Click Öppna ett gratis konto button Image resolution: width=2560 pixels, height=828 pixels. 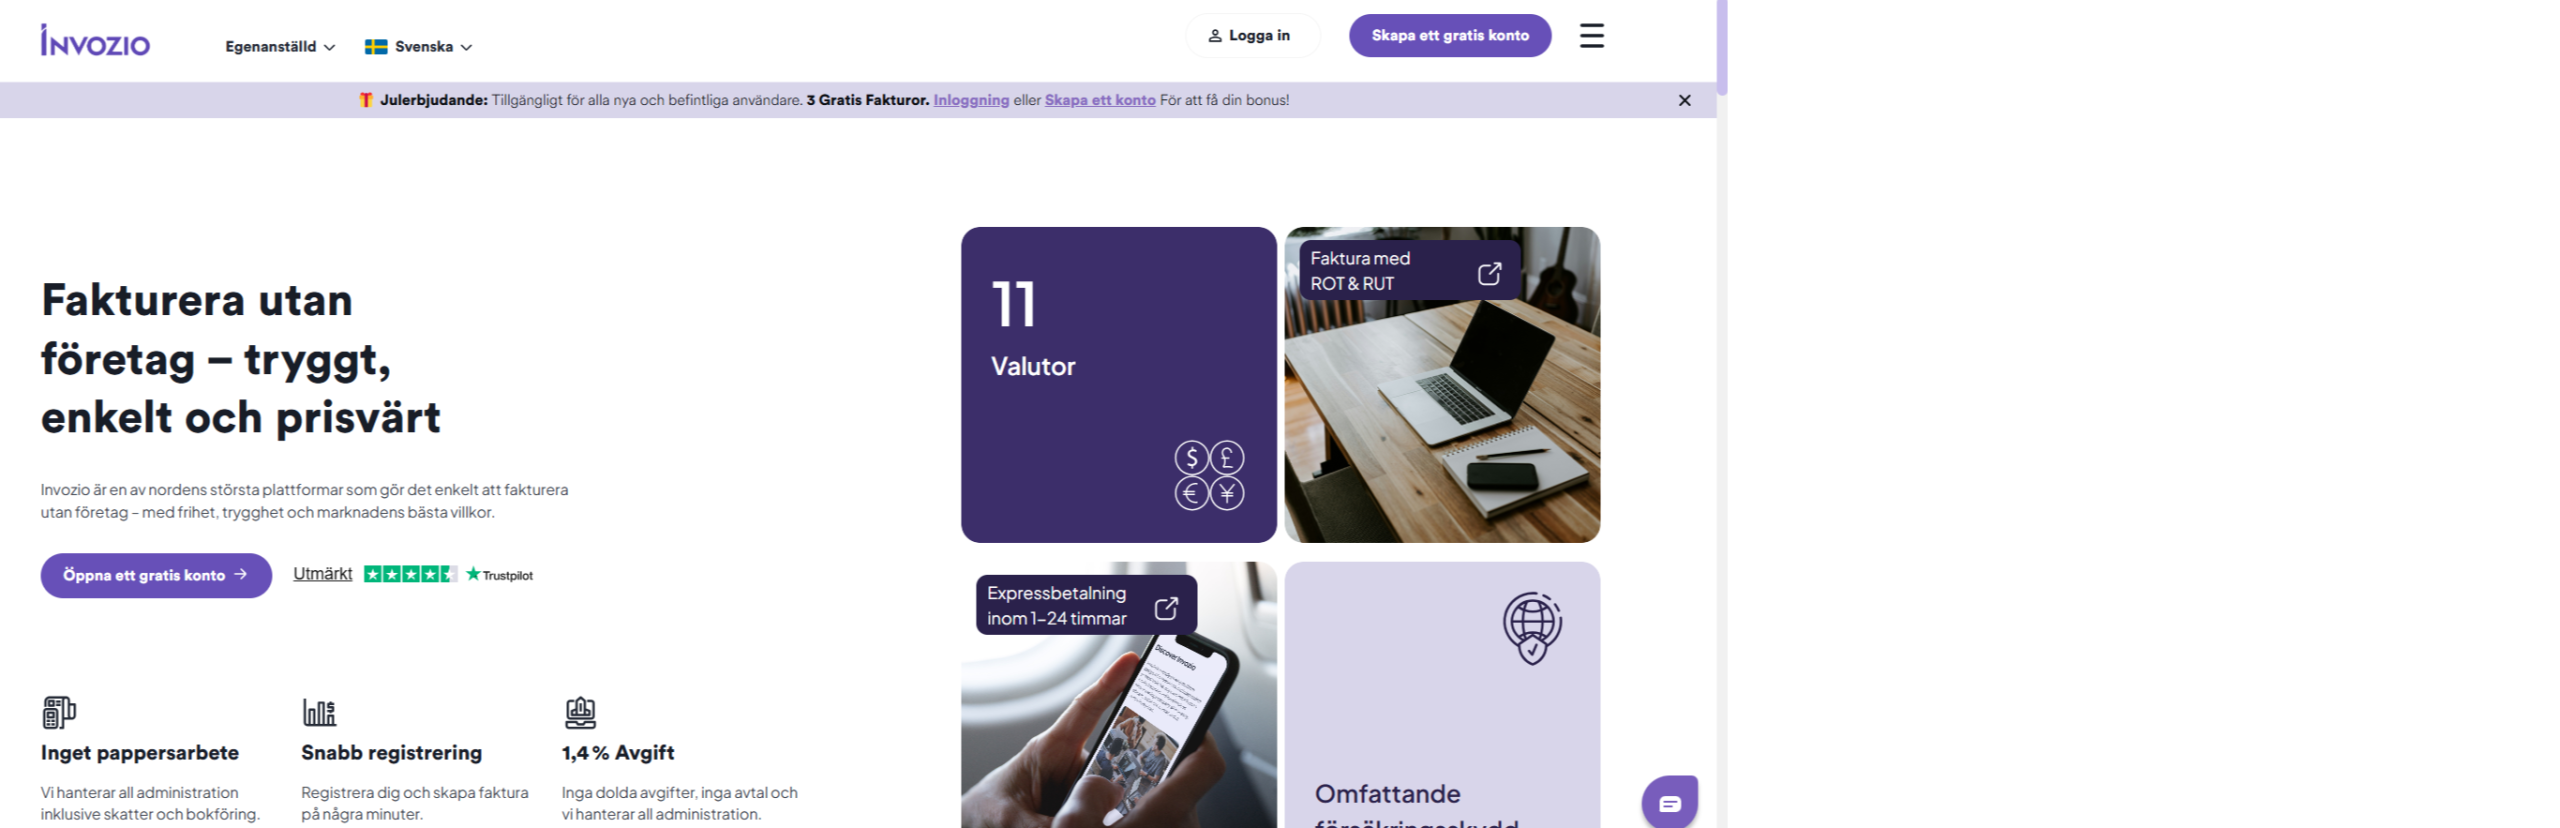point(156,575)
